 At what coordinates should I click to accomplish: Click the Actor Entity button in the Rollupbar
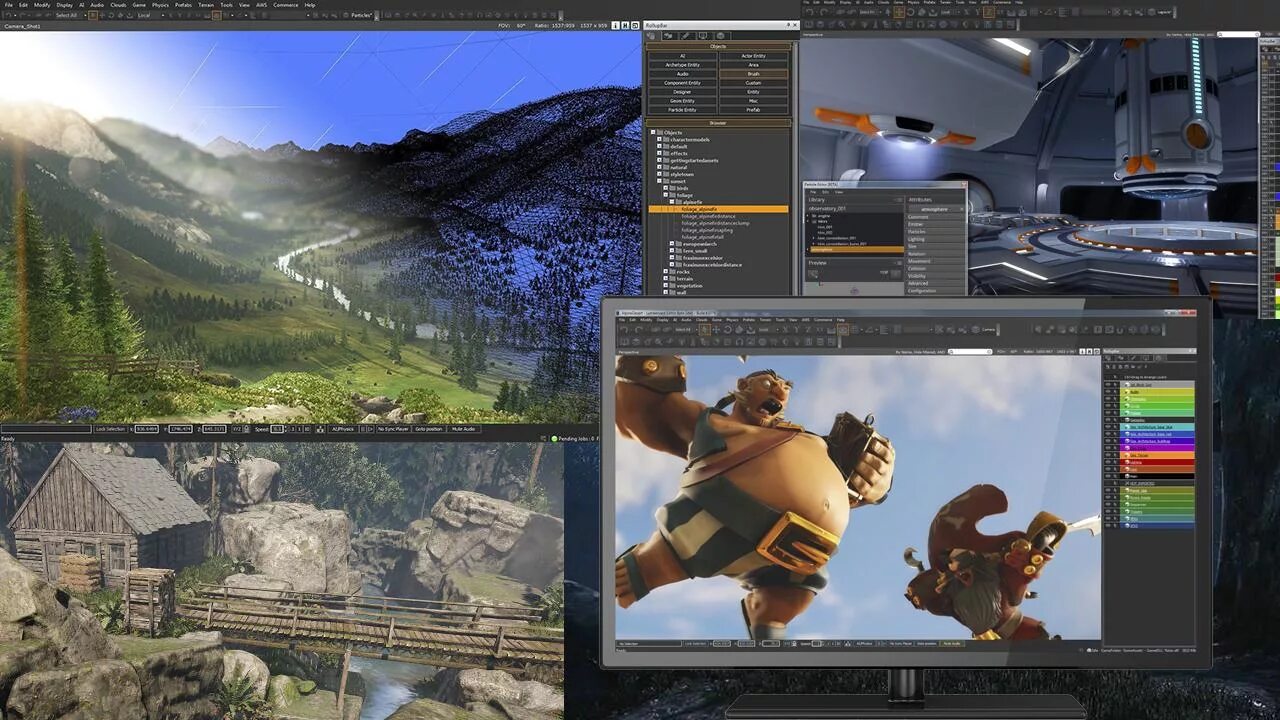(x=753, y=56)
